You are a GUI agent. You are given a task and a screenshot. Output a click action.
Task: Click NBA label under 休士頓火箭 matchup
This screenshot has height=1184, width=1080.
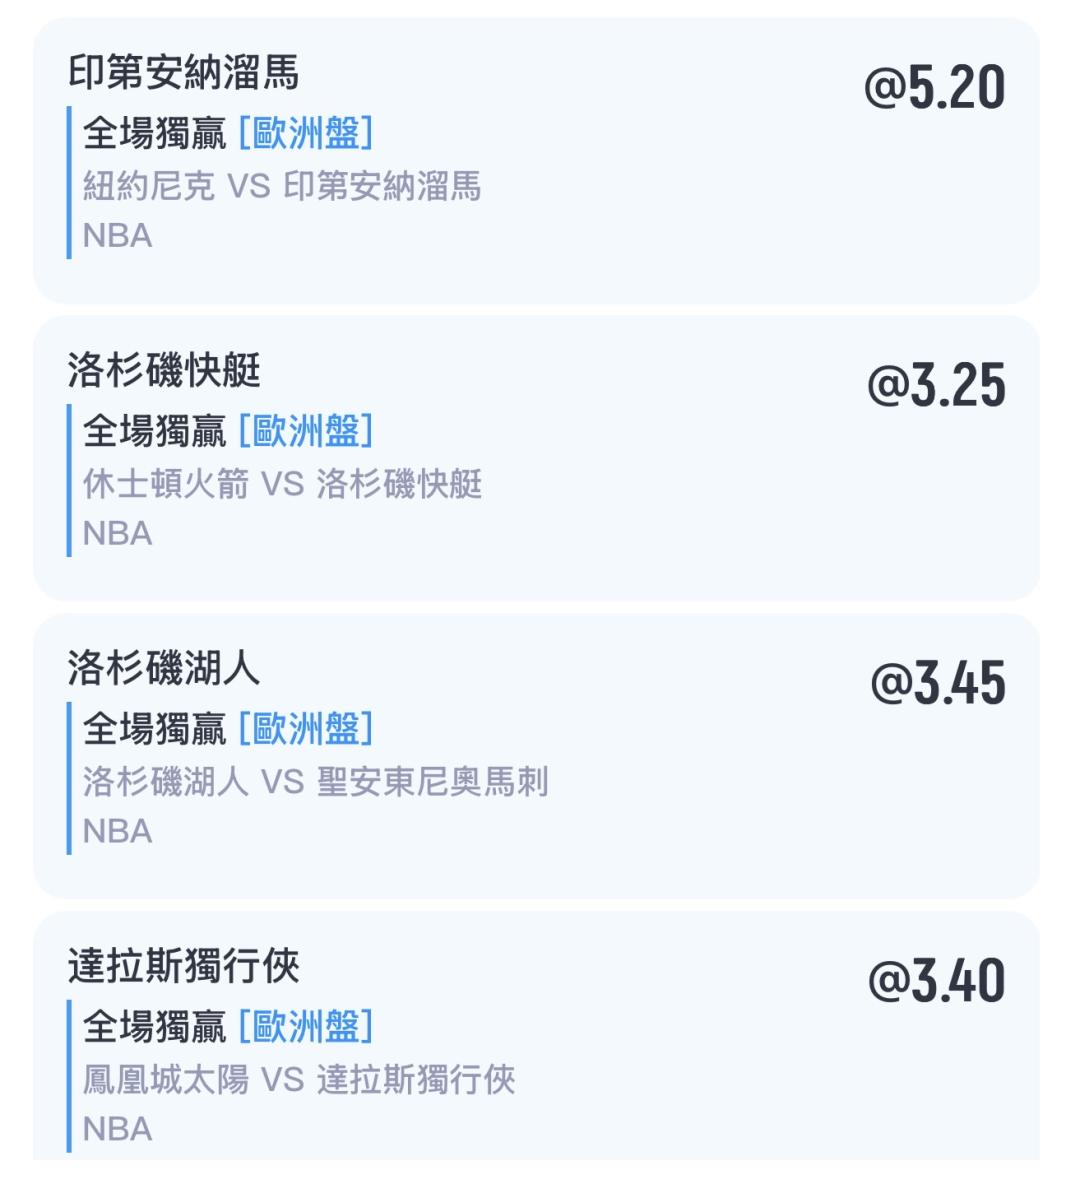point(117,534)
